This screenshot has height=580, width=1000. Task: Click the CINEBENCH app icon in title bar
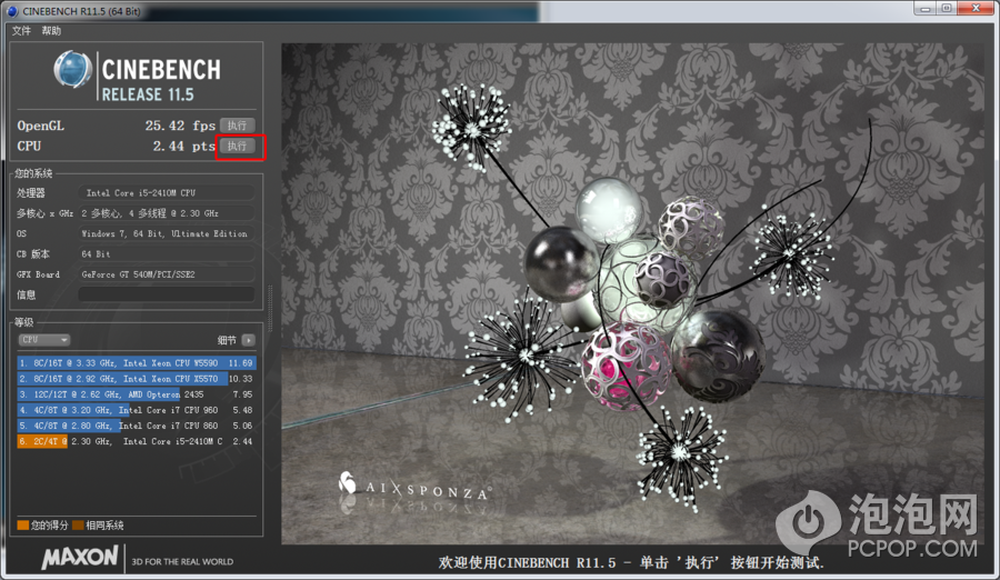tap(13, 11)
